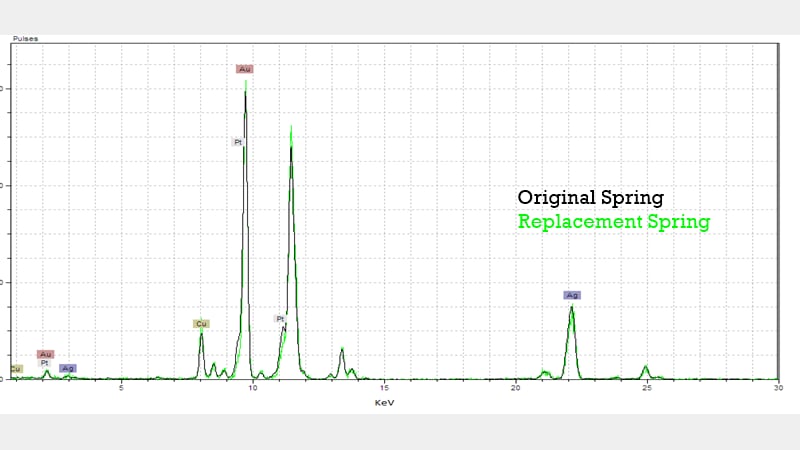Screen dimensions: 800x450
Task: Select the 15 tick label on x-axis
Action: click(x=384, y=388)
